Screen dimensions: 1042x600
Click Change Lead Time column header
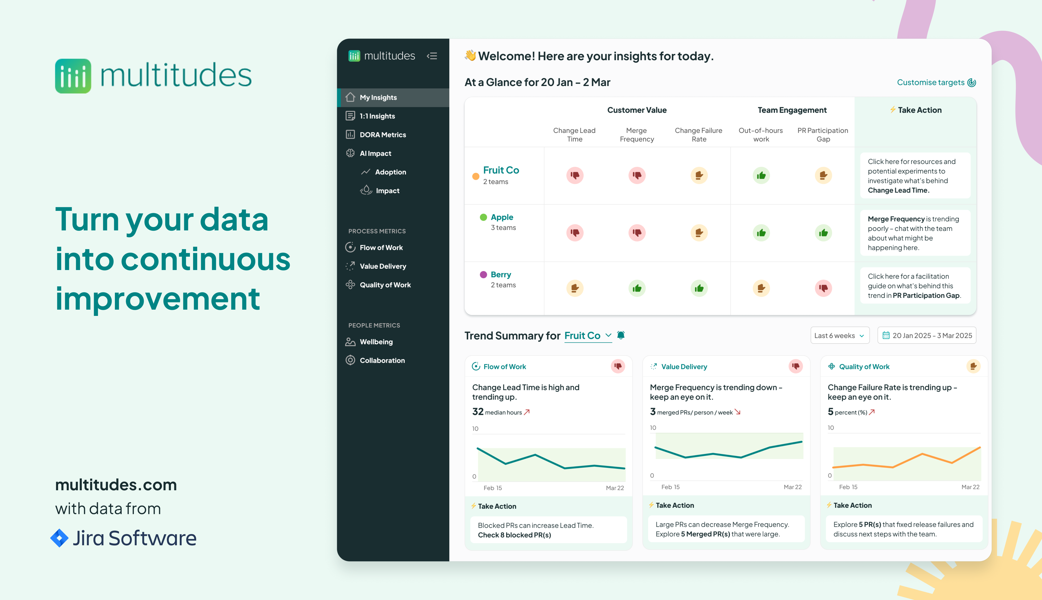point(574,135)
